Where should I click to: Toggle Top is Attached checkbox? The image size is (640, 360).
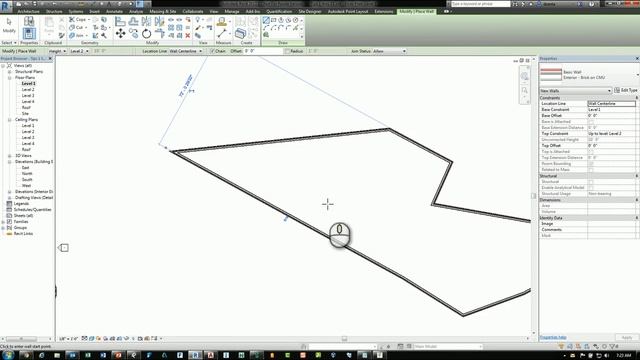tap(591, 151)
